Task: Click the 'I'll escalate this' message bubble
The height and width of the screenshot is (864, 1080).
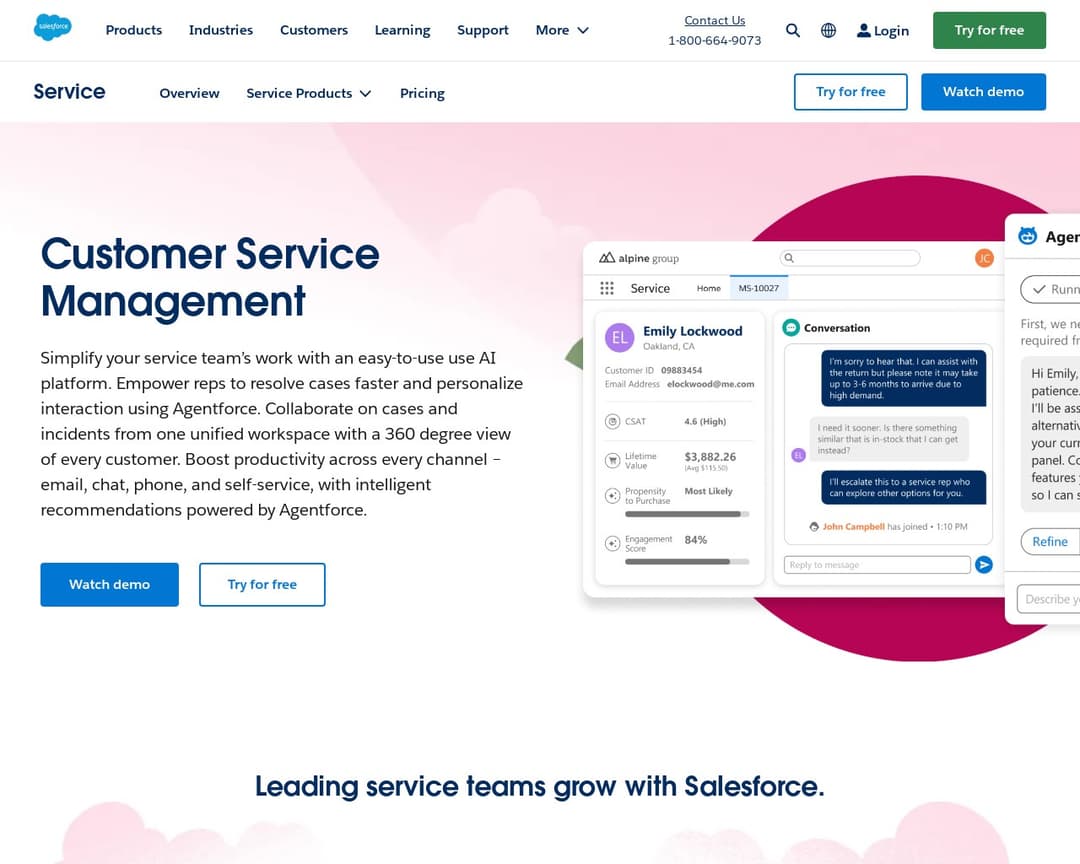Action: (903, 487)
